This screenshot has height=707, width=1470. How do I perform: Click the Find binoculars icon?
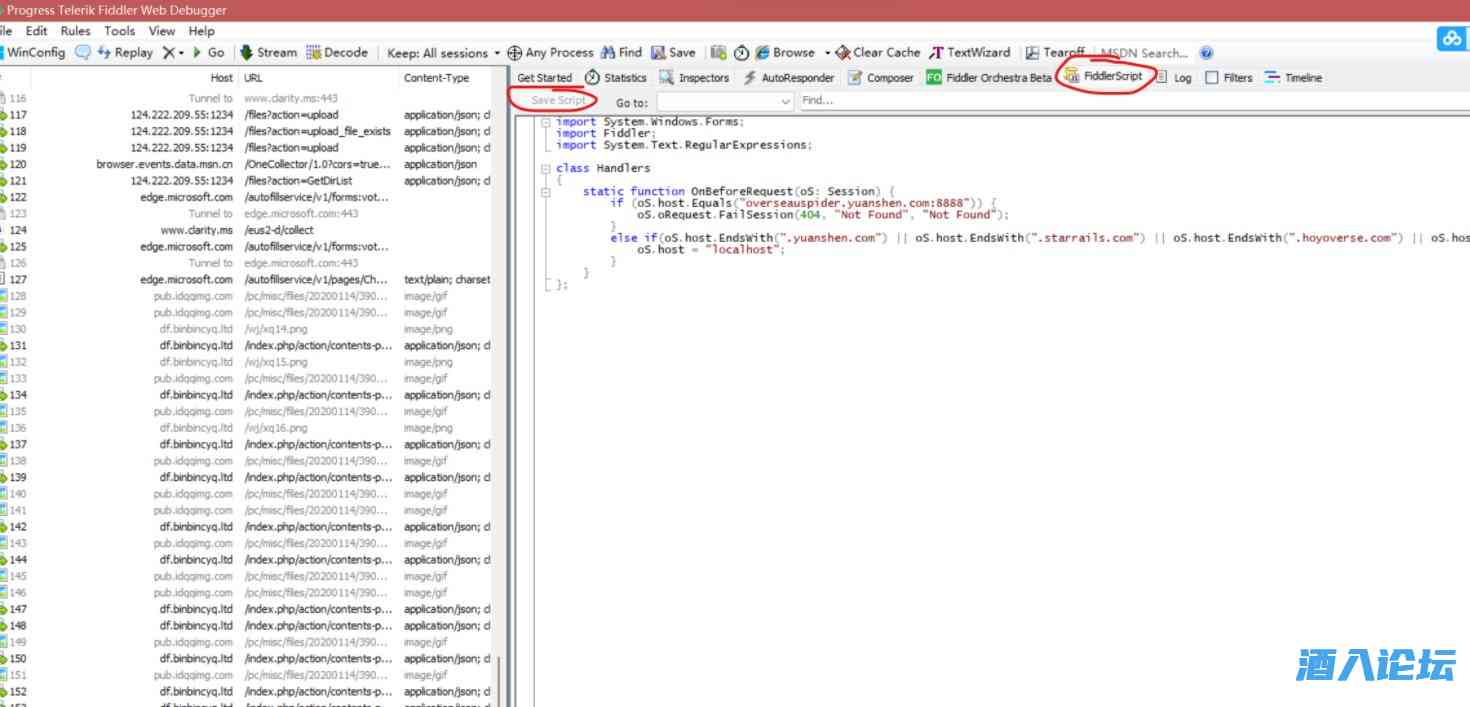coord(608,53)
